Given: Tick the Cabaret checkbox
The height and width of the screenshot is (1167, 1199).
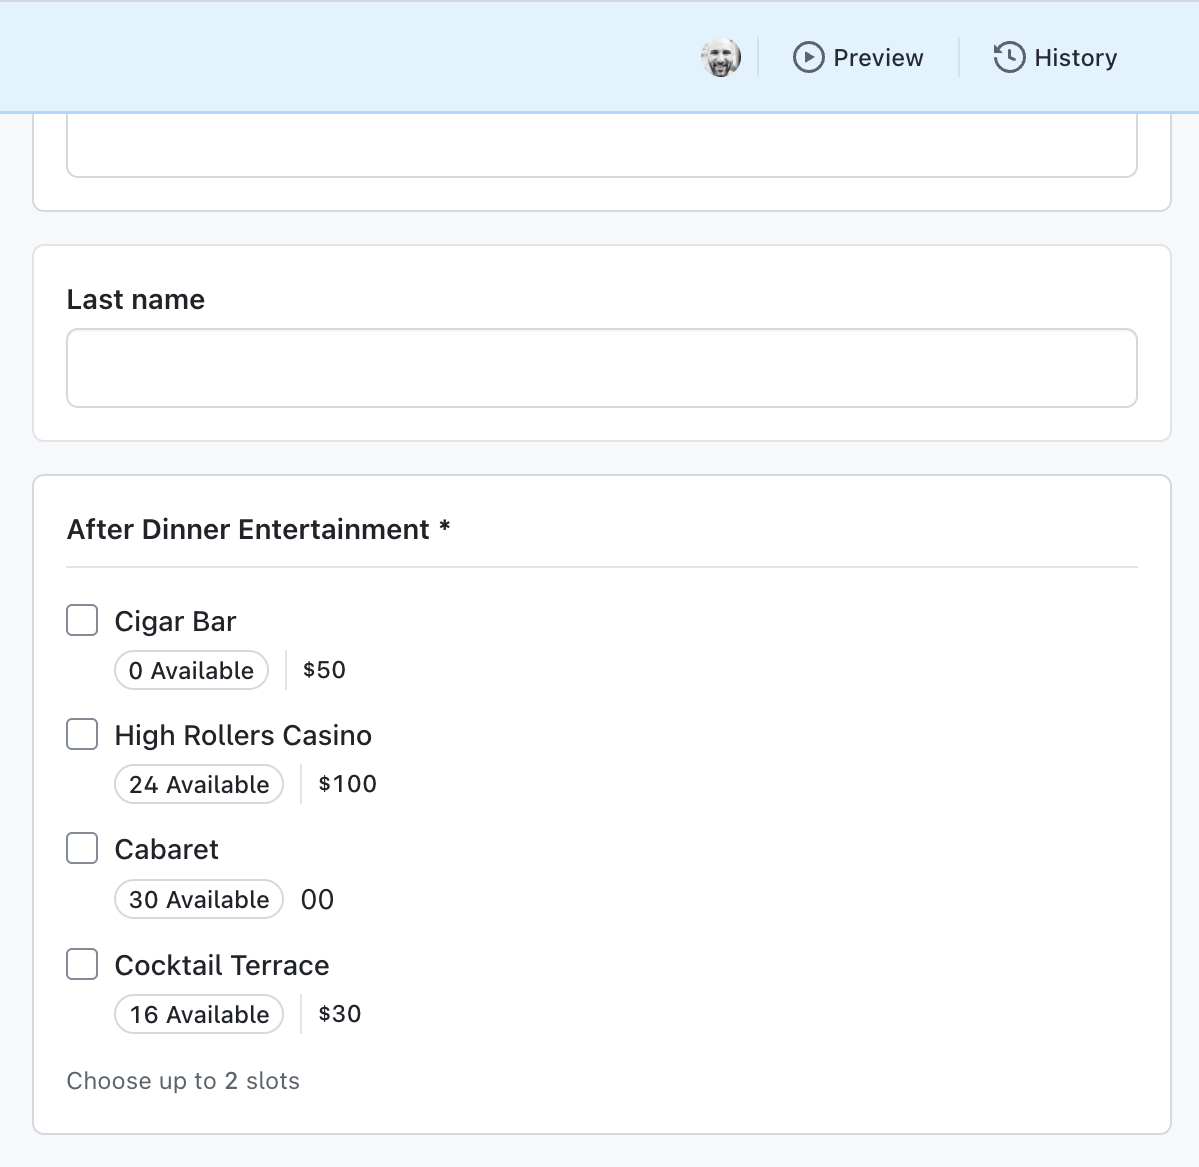Looking at the screenshot, I should 82,848.
